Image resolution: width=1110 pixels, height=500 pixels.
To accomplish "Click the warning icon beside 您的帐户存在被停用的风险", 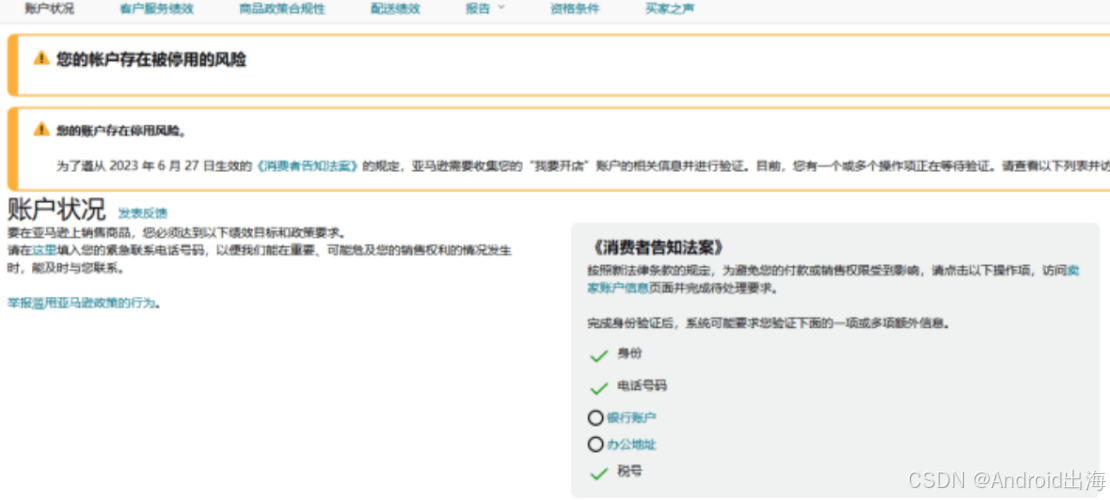I will tap(42, 59).
